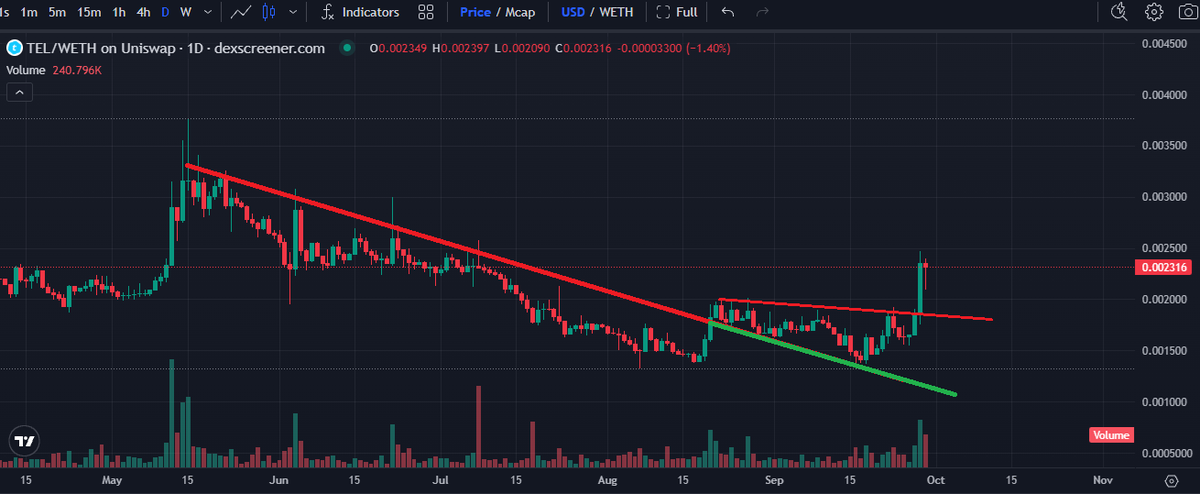Collapse the legend with the chevron button
This screenshot has width=1200, height=494.
pos(20,93)
